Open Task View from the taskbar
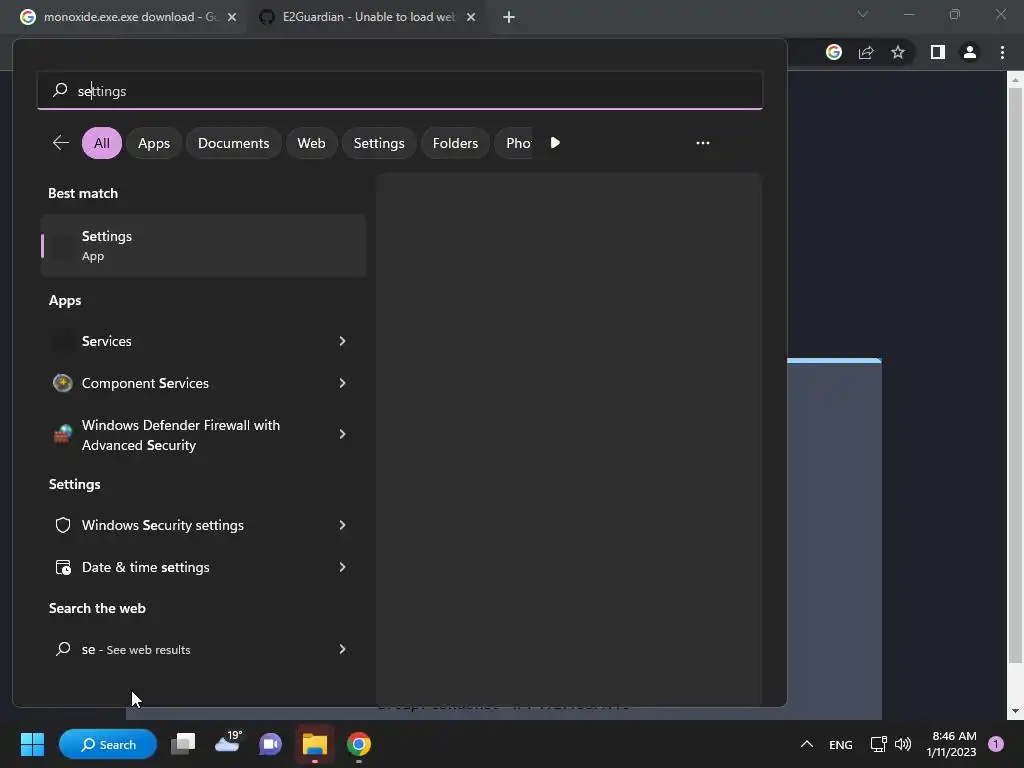Viewport: 1024px width, 768px height. coord(183,744)
